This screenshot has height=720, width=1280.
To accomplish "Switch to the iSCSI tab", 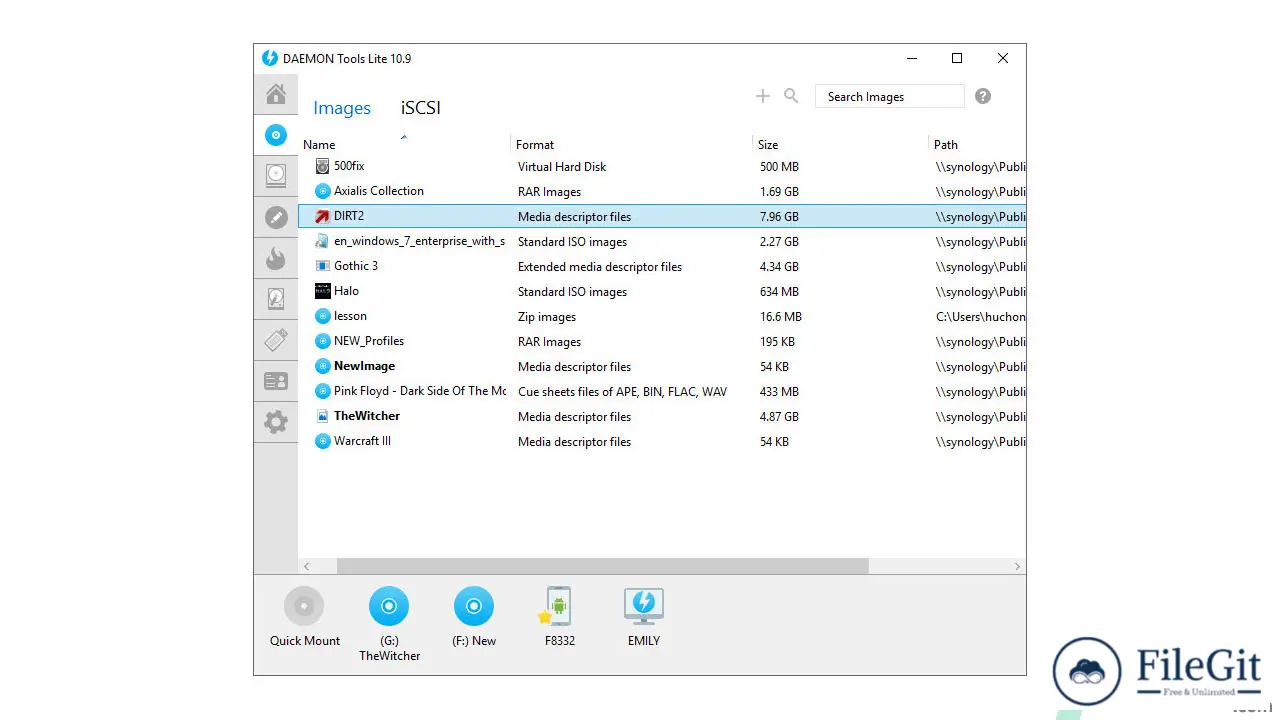I will point(421,108).
